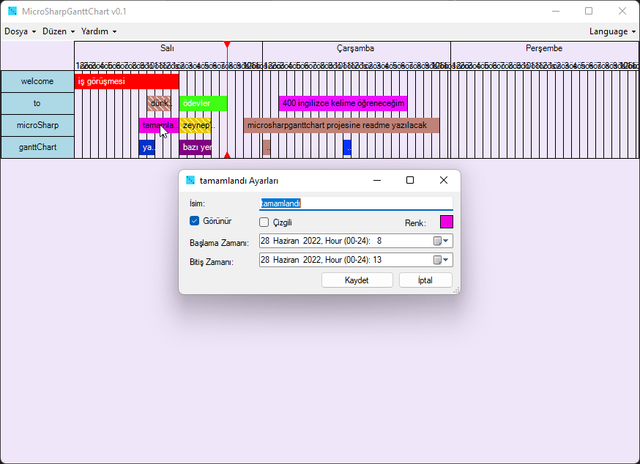Open the Language dropdown menu

coord(612,31)
